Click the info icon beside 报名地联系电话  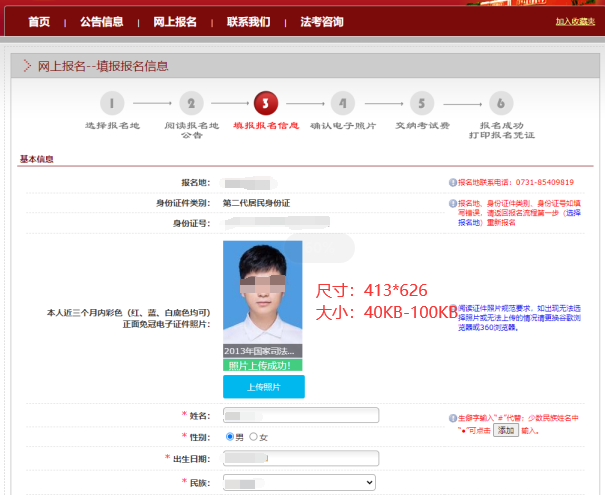pyautogui.click(x=452, y=183)
